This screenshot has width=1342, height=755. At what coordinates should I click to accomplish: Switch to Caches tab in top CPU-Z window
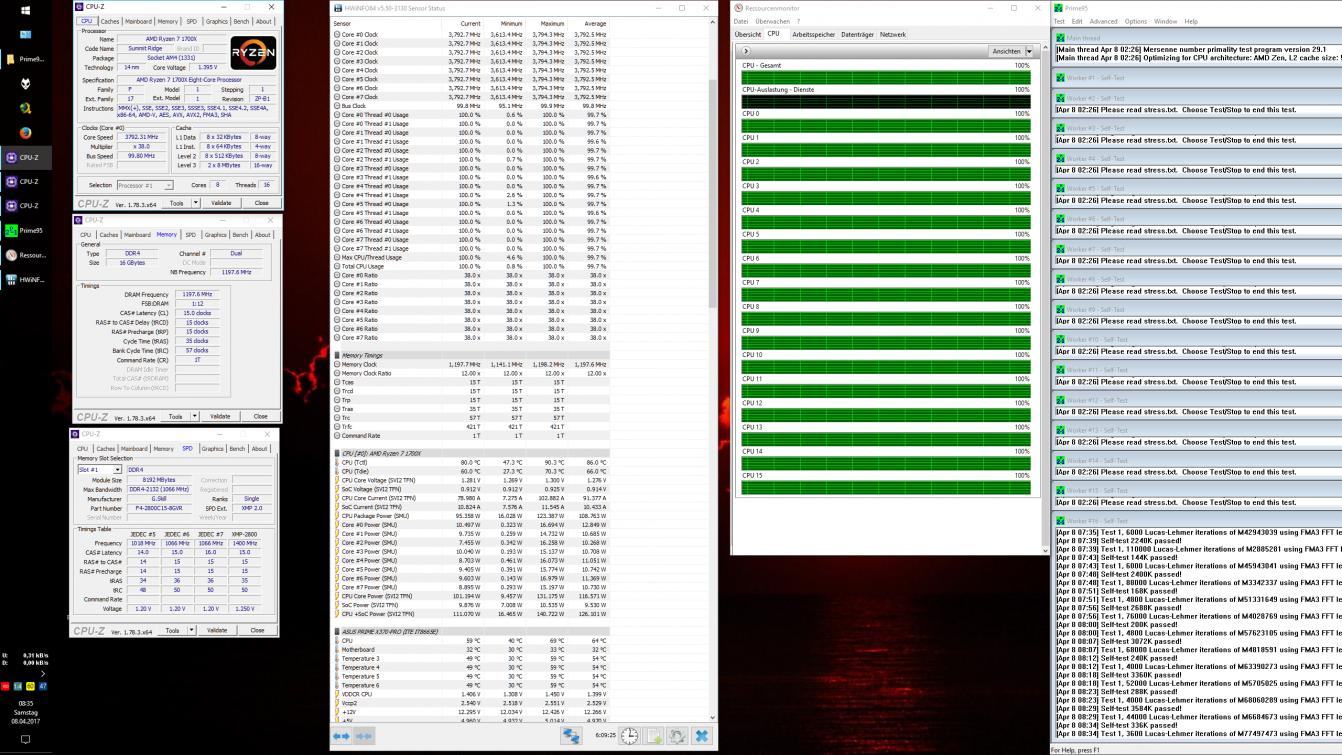click(x=110, y=21)
